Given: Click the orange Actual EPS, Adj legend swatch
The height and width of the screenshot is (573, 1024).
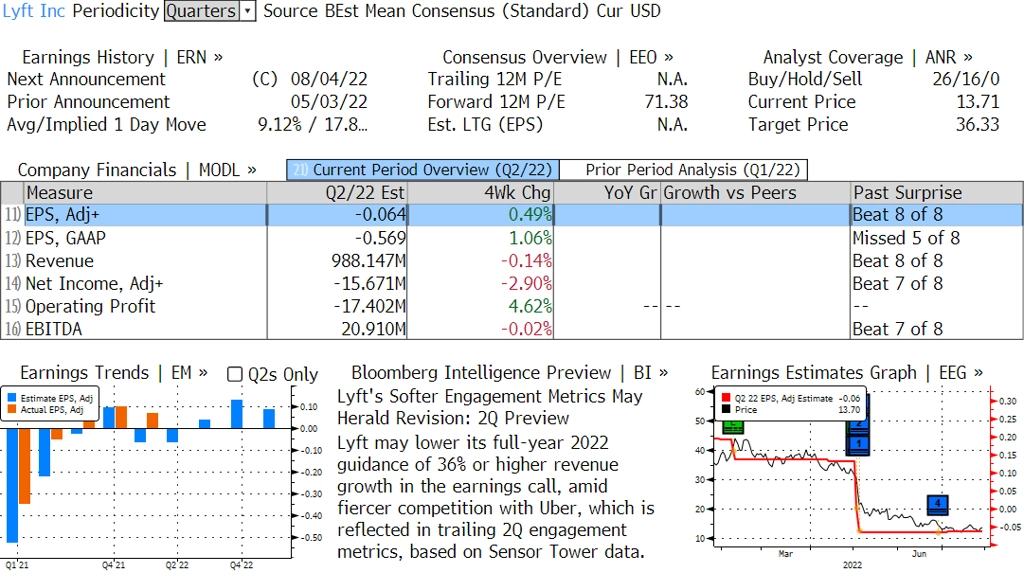Looking at the screenshot, I should 12,410.
